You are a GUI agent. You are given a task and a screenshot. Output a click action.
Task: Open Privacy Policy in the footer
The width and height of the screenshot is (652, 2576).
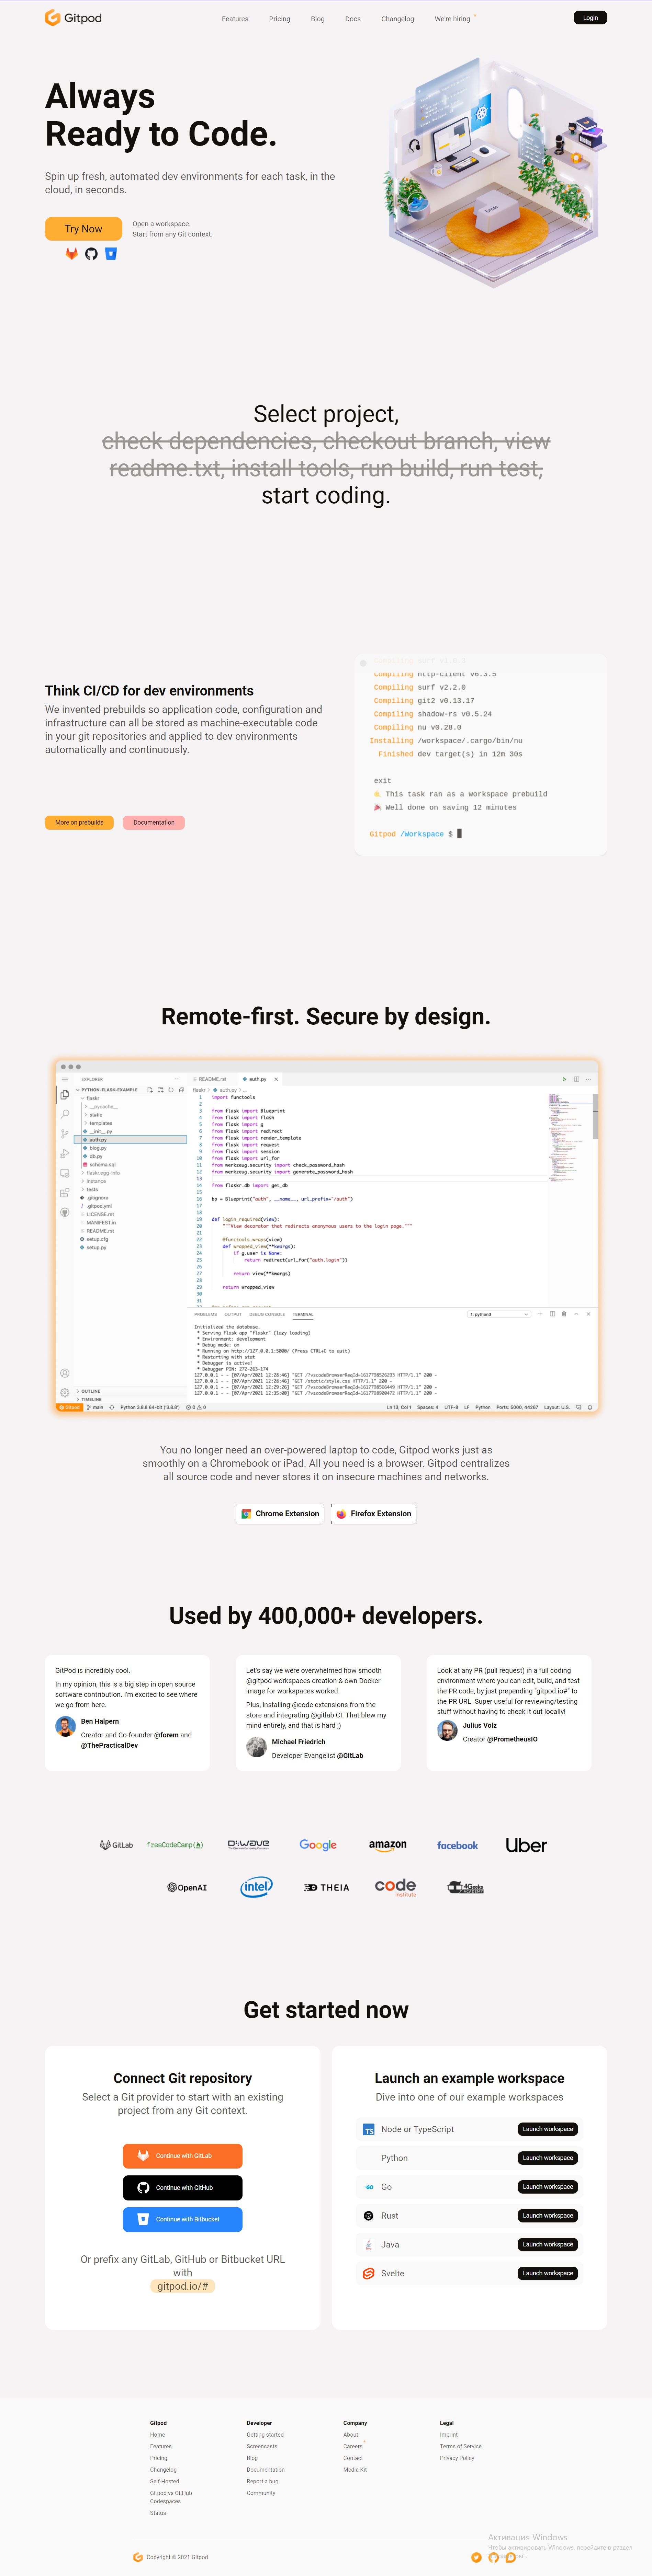click(457, 2458)
